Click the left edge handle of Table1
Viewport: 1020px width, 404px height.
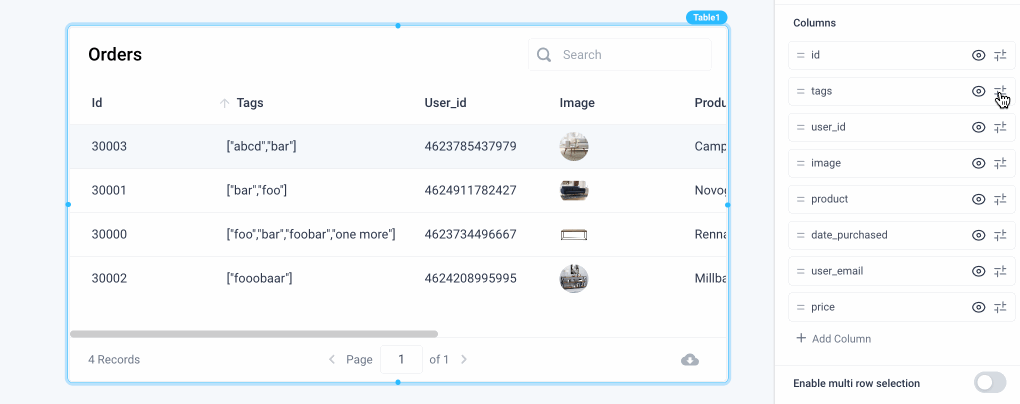point(68,204)
